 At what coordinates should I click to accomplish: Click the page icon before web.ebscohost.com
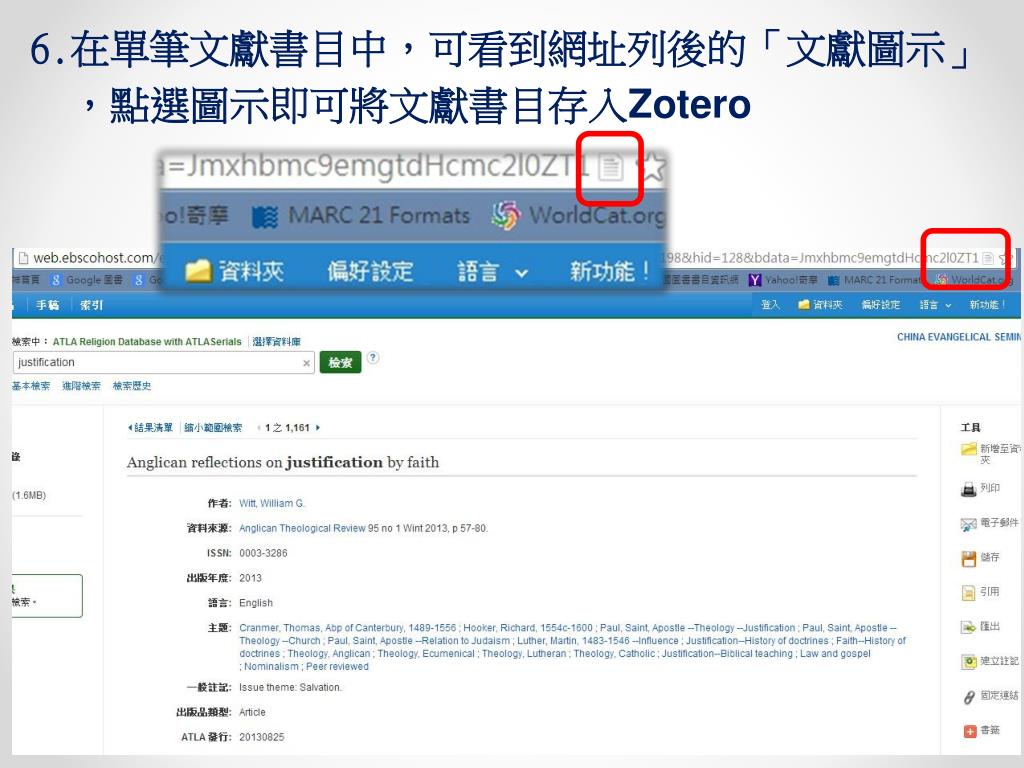[24, 258]
